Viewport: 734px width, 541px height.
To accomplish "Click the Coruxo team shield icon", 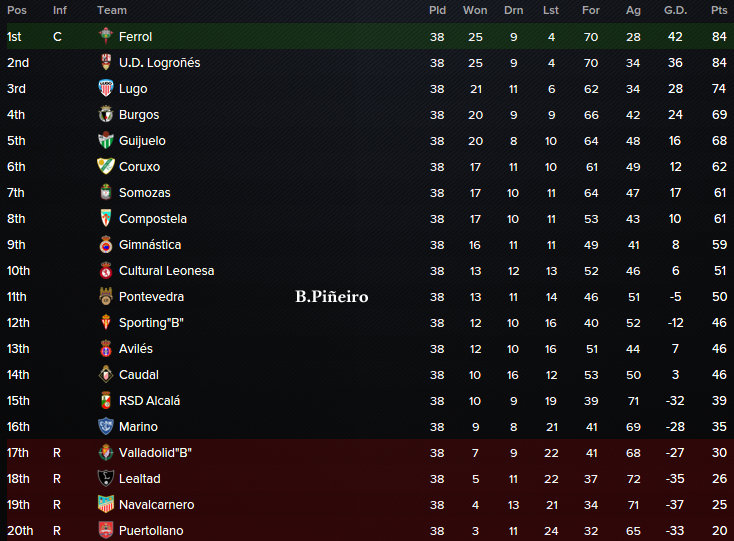I will click(106, 166).
